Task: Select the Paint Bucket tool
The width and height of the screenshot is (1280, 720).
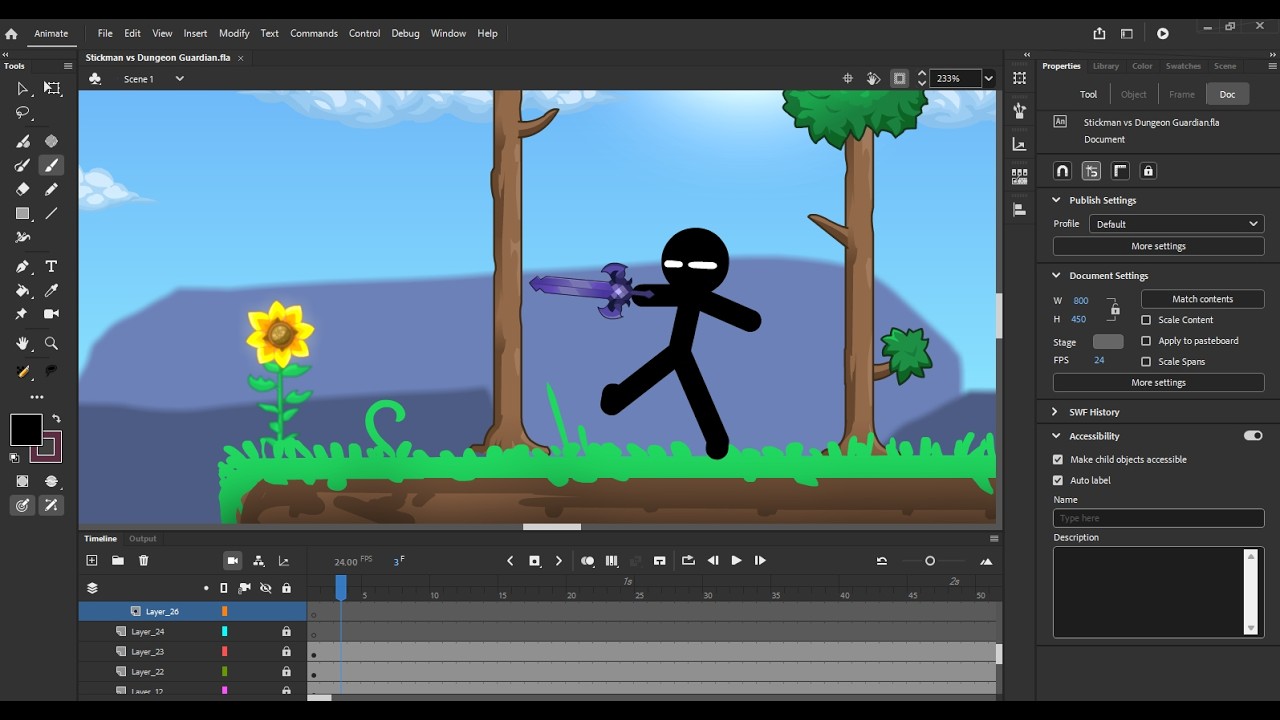Action: pos(22,291)
